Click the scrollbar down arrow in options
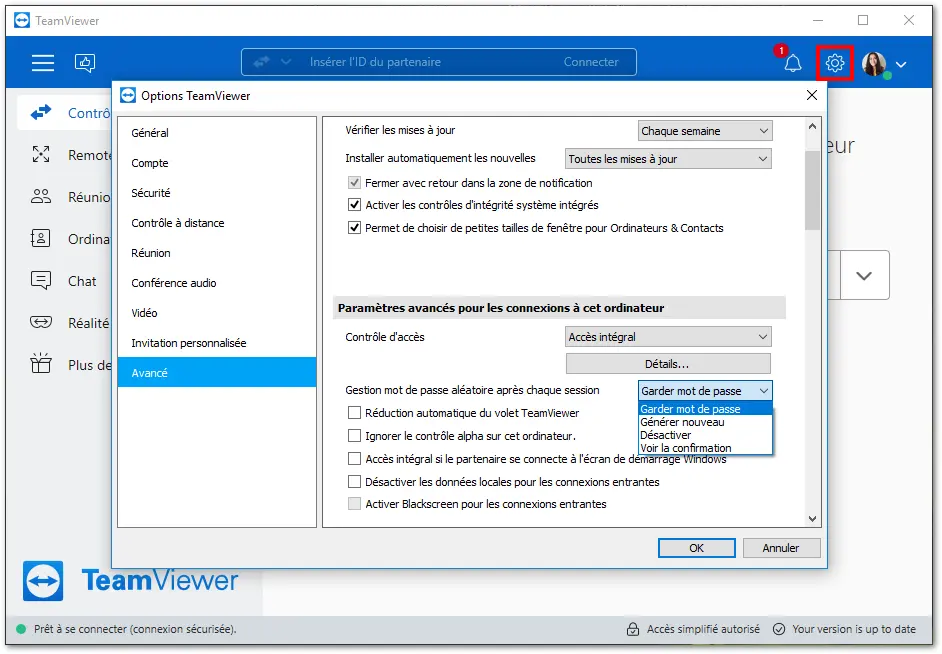Image resolution: width=942 pixels, height=654 pixels. tap(812, 519)
